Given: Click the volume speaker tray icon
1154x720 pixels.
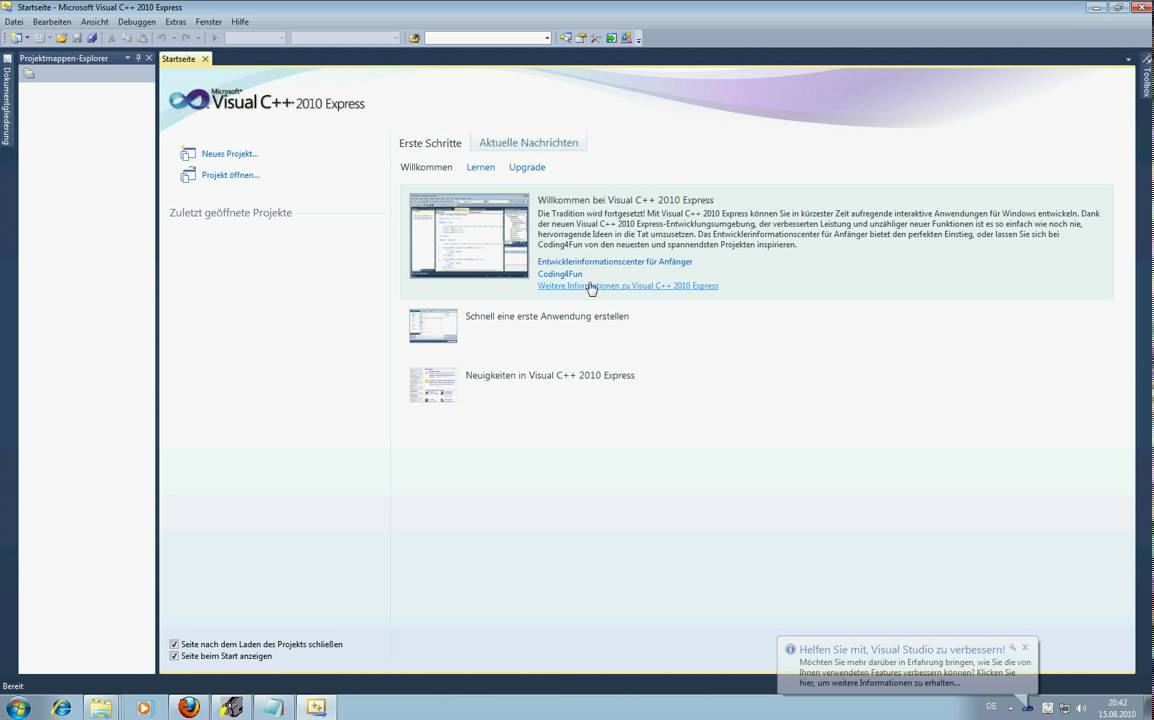Looking at the screenshot, I should point(1080,708).
